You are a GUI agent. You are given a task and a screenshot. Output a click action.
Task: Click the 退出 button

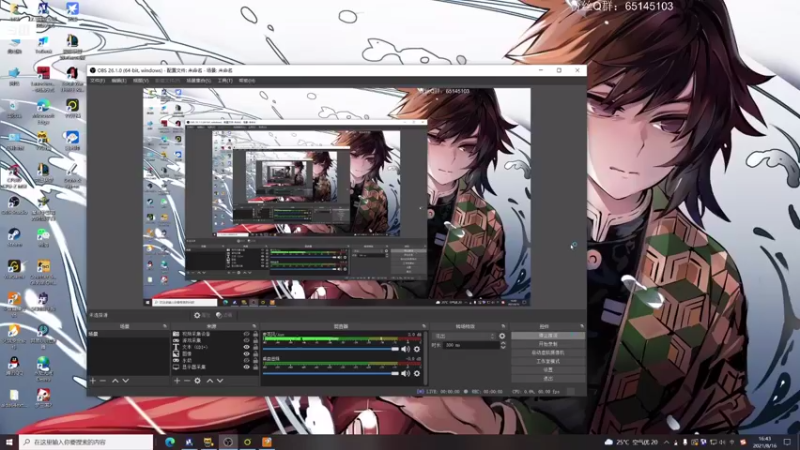[x=548, y=379]
